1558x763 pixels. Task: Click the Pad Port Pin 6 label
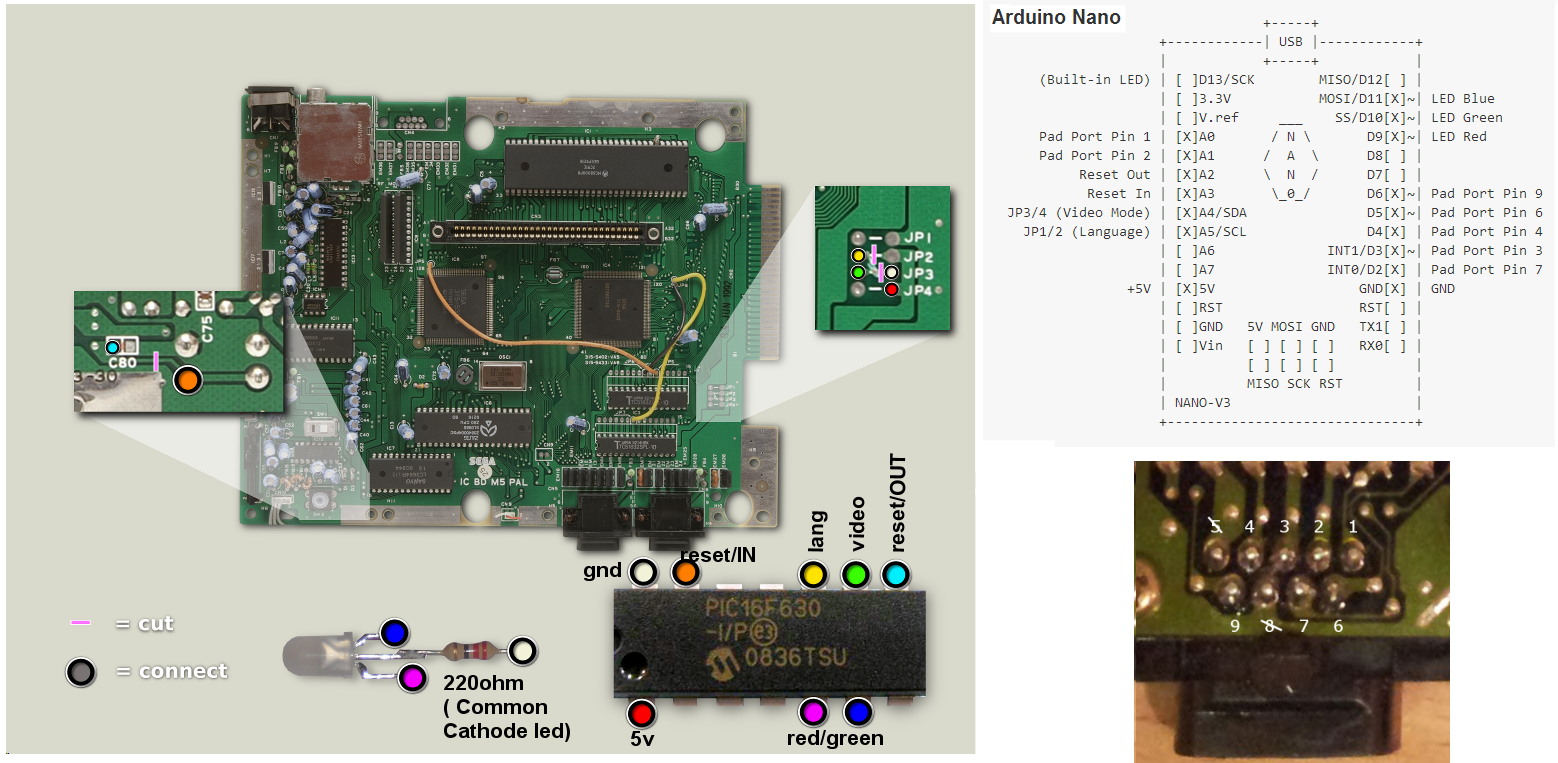(x=1487, y=213)
